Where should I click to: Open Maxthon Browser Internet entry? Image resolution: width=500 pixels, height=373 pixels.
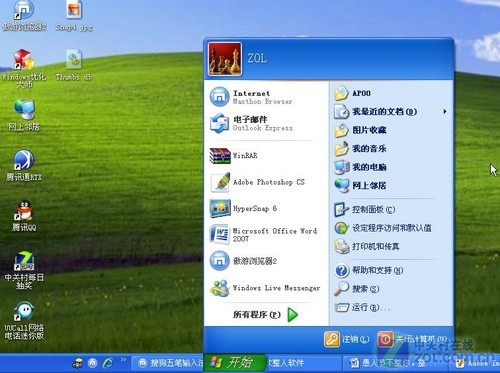[266, 97]
